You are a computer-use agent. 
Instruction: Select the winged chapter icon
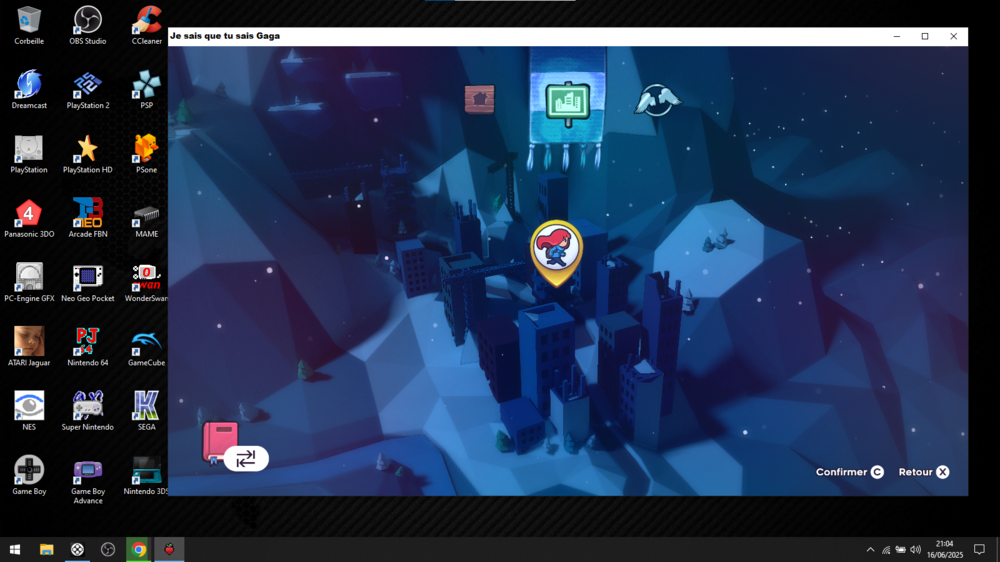tap(656, 99)
